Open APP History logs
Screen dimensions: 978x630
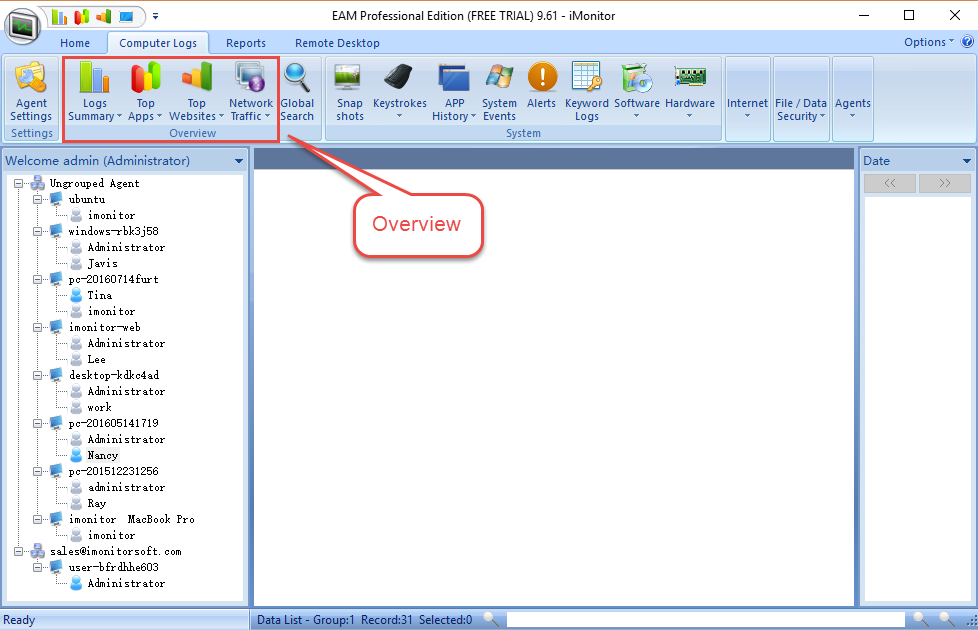[x=454, y=92]
